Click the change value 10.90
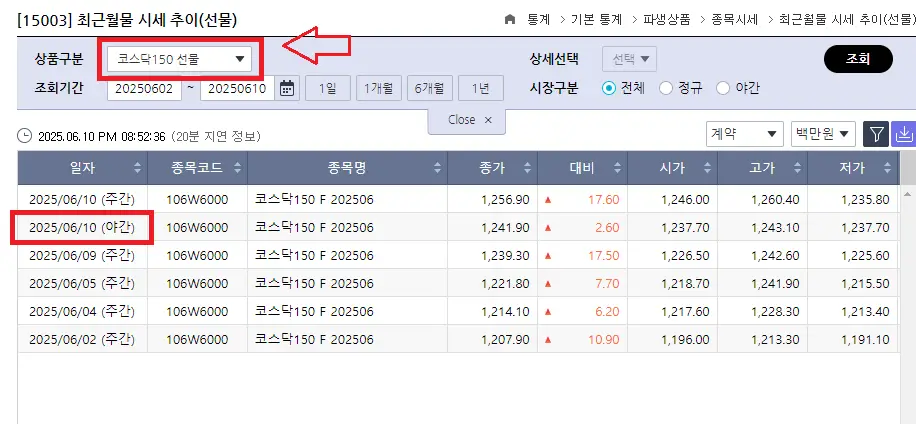This screenshot has height=424, width=916. pos(603,339)
